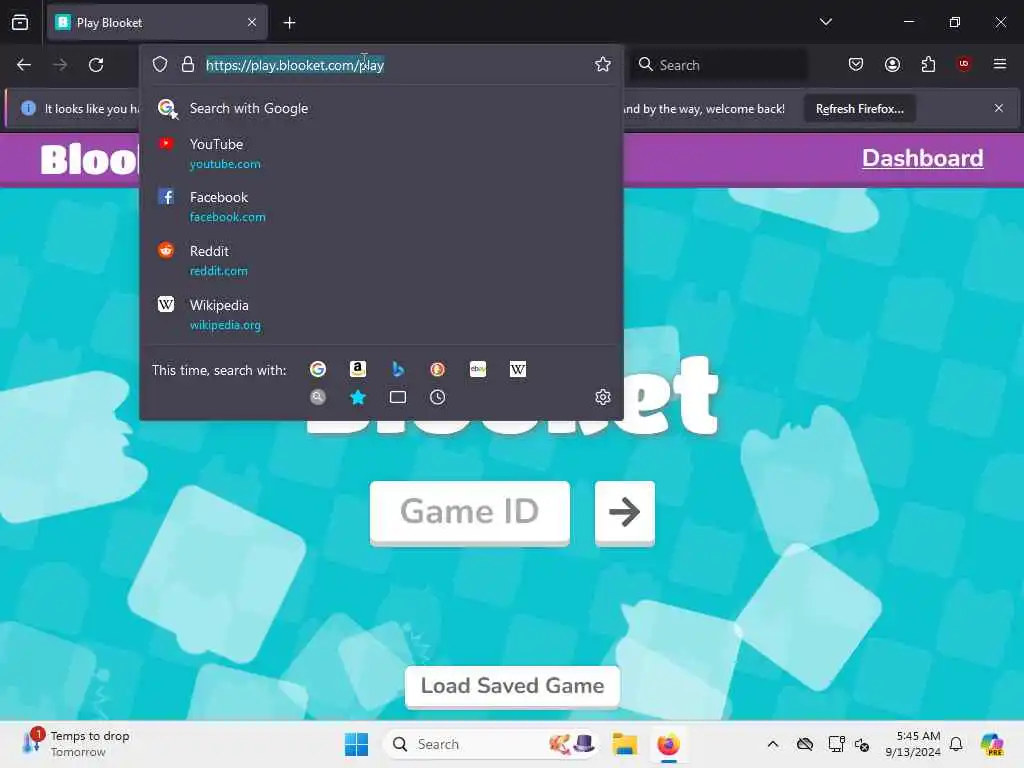Click the toolbar Search box

point(718,65)
